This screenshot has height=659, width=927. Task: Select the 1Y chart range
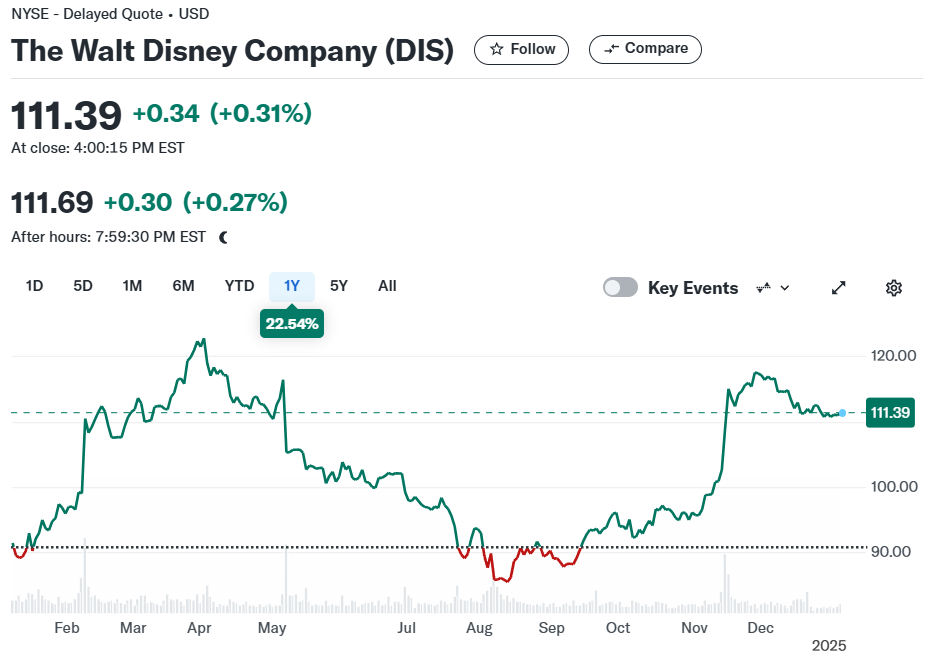pyautogui.click(x=291, y=286)
